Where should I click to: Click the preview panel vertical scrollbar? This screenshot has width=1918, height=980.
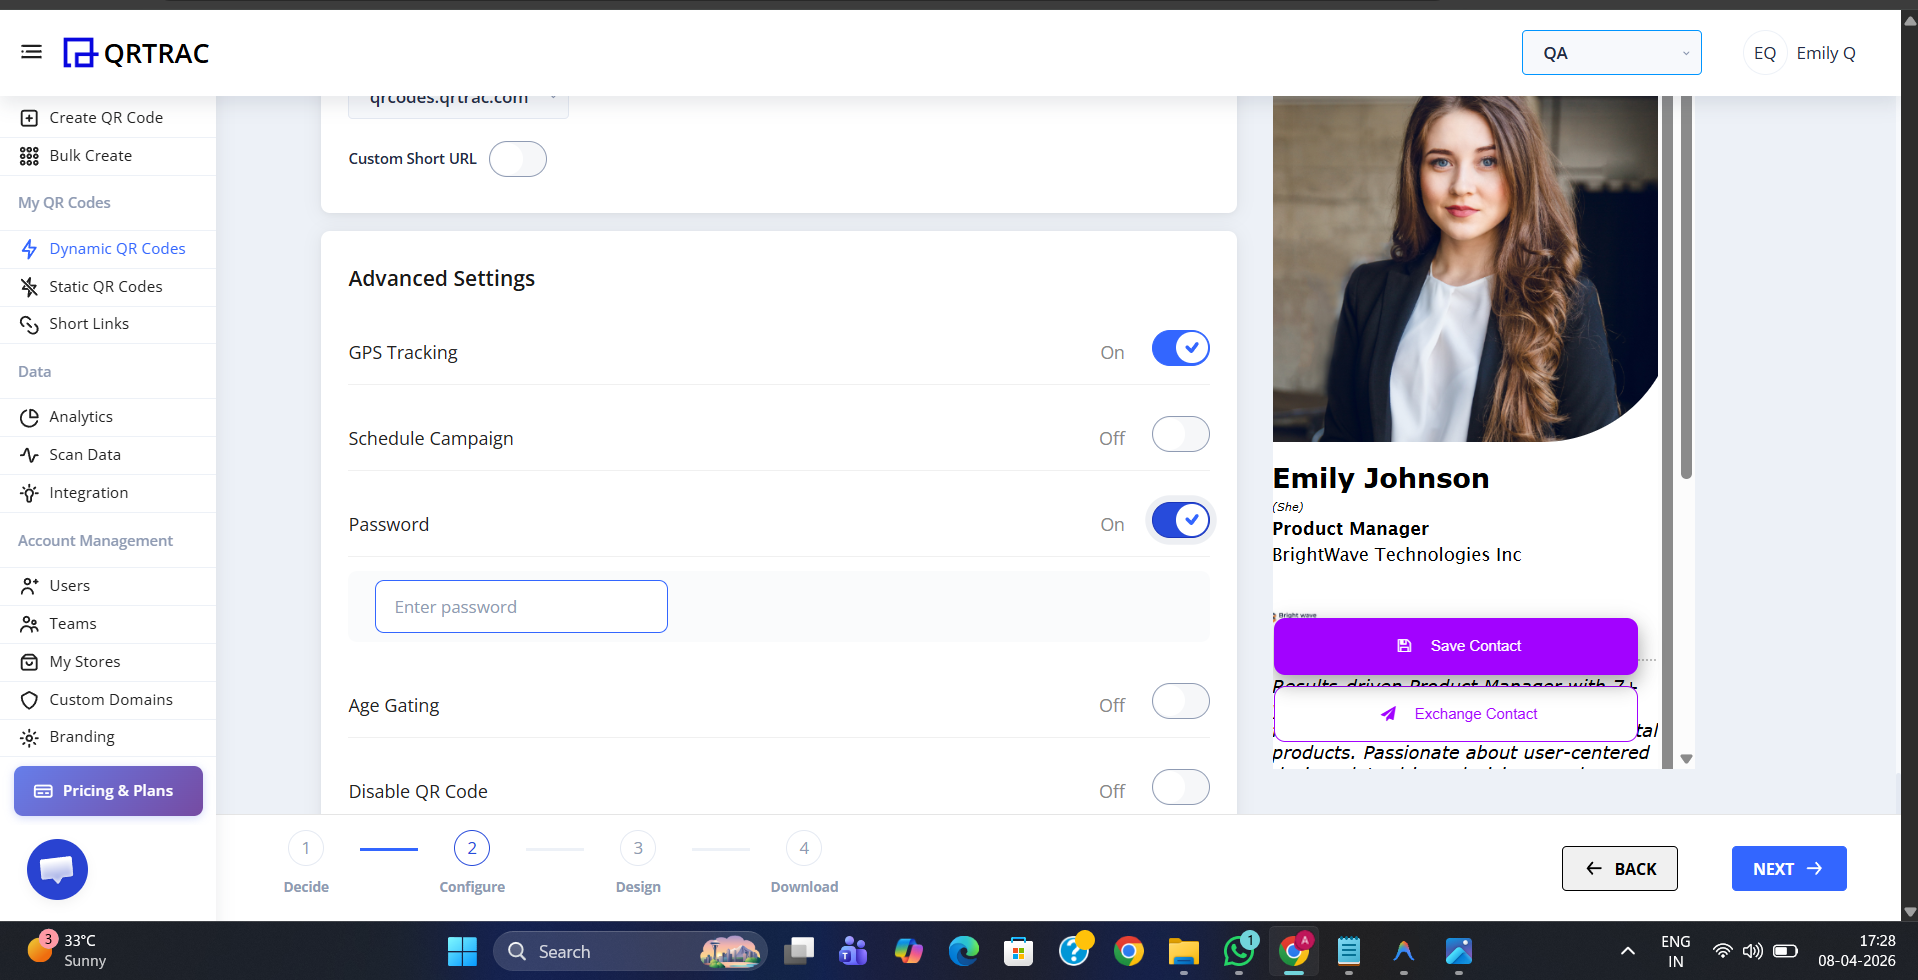1686,300
